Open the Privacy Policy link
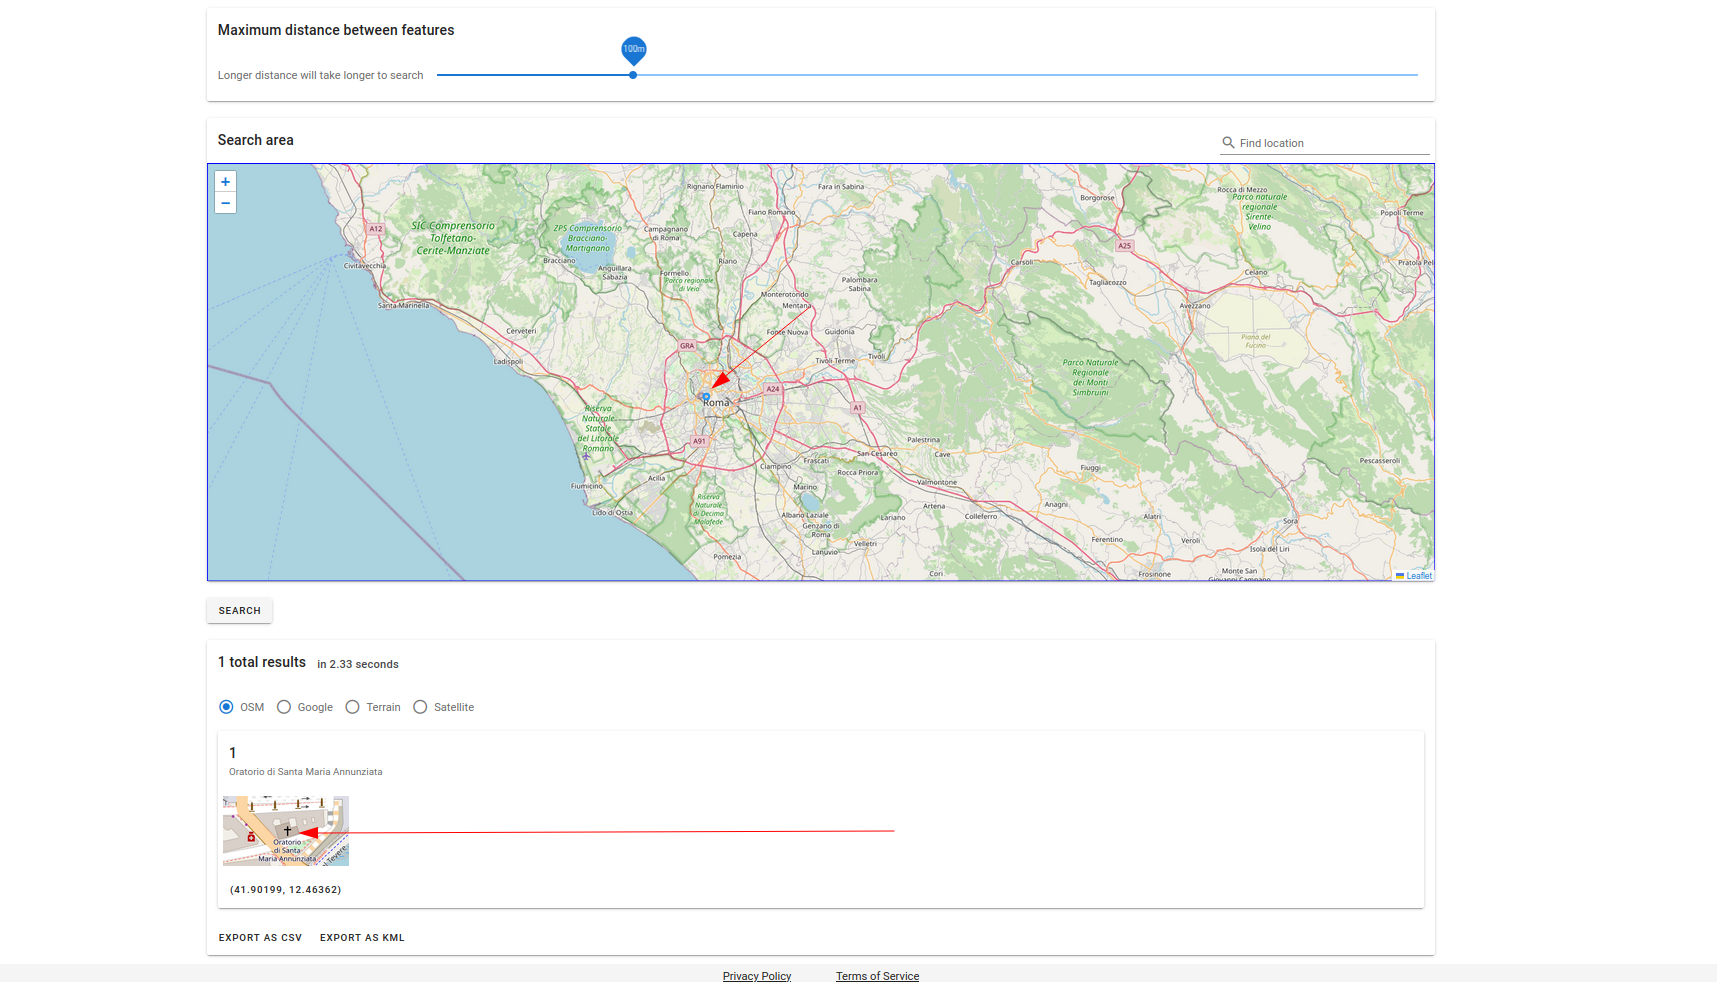Screen dimensions: 1717x982 [x=757, y=976]
